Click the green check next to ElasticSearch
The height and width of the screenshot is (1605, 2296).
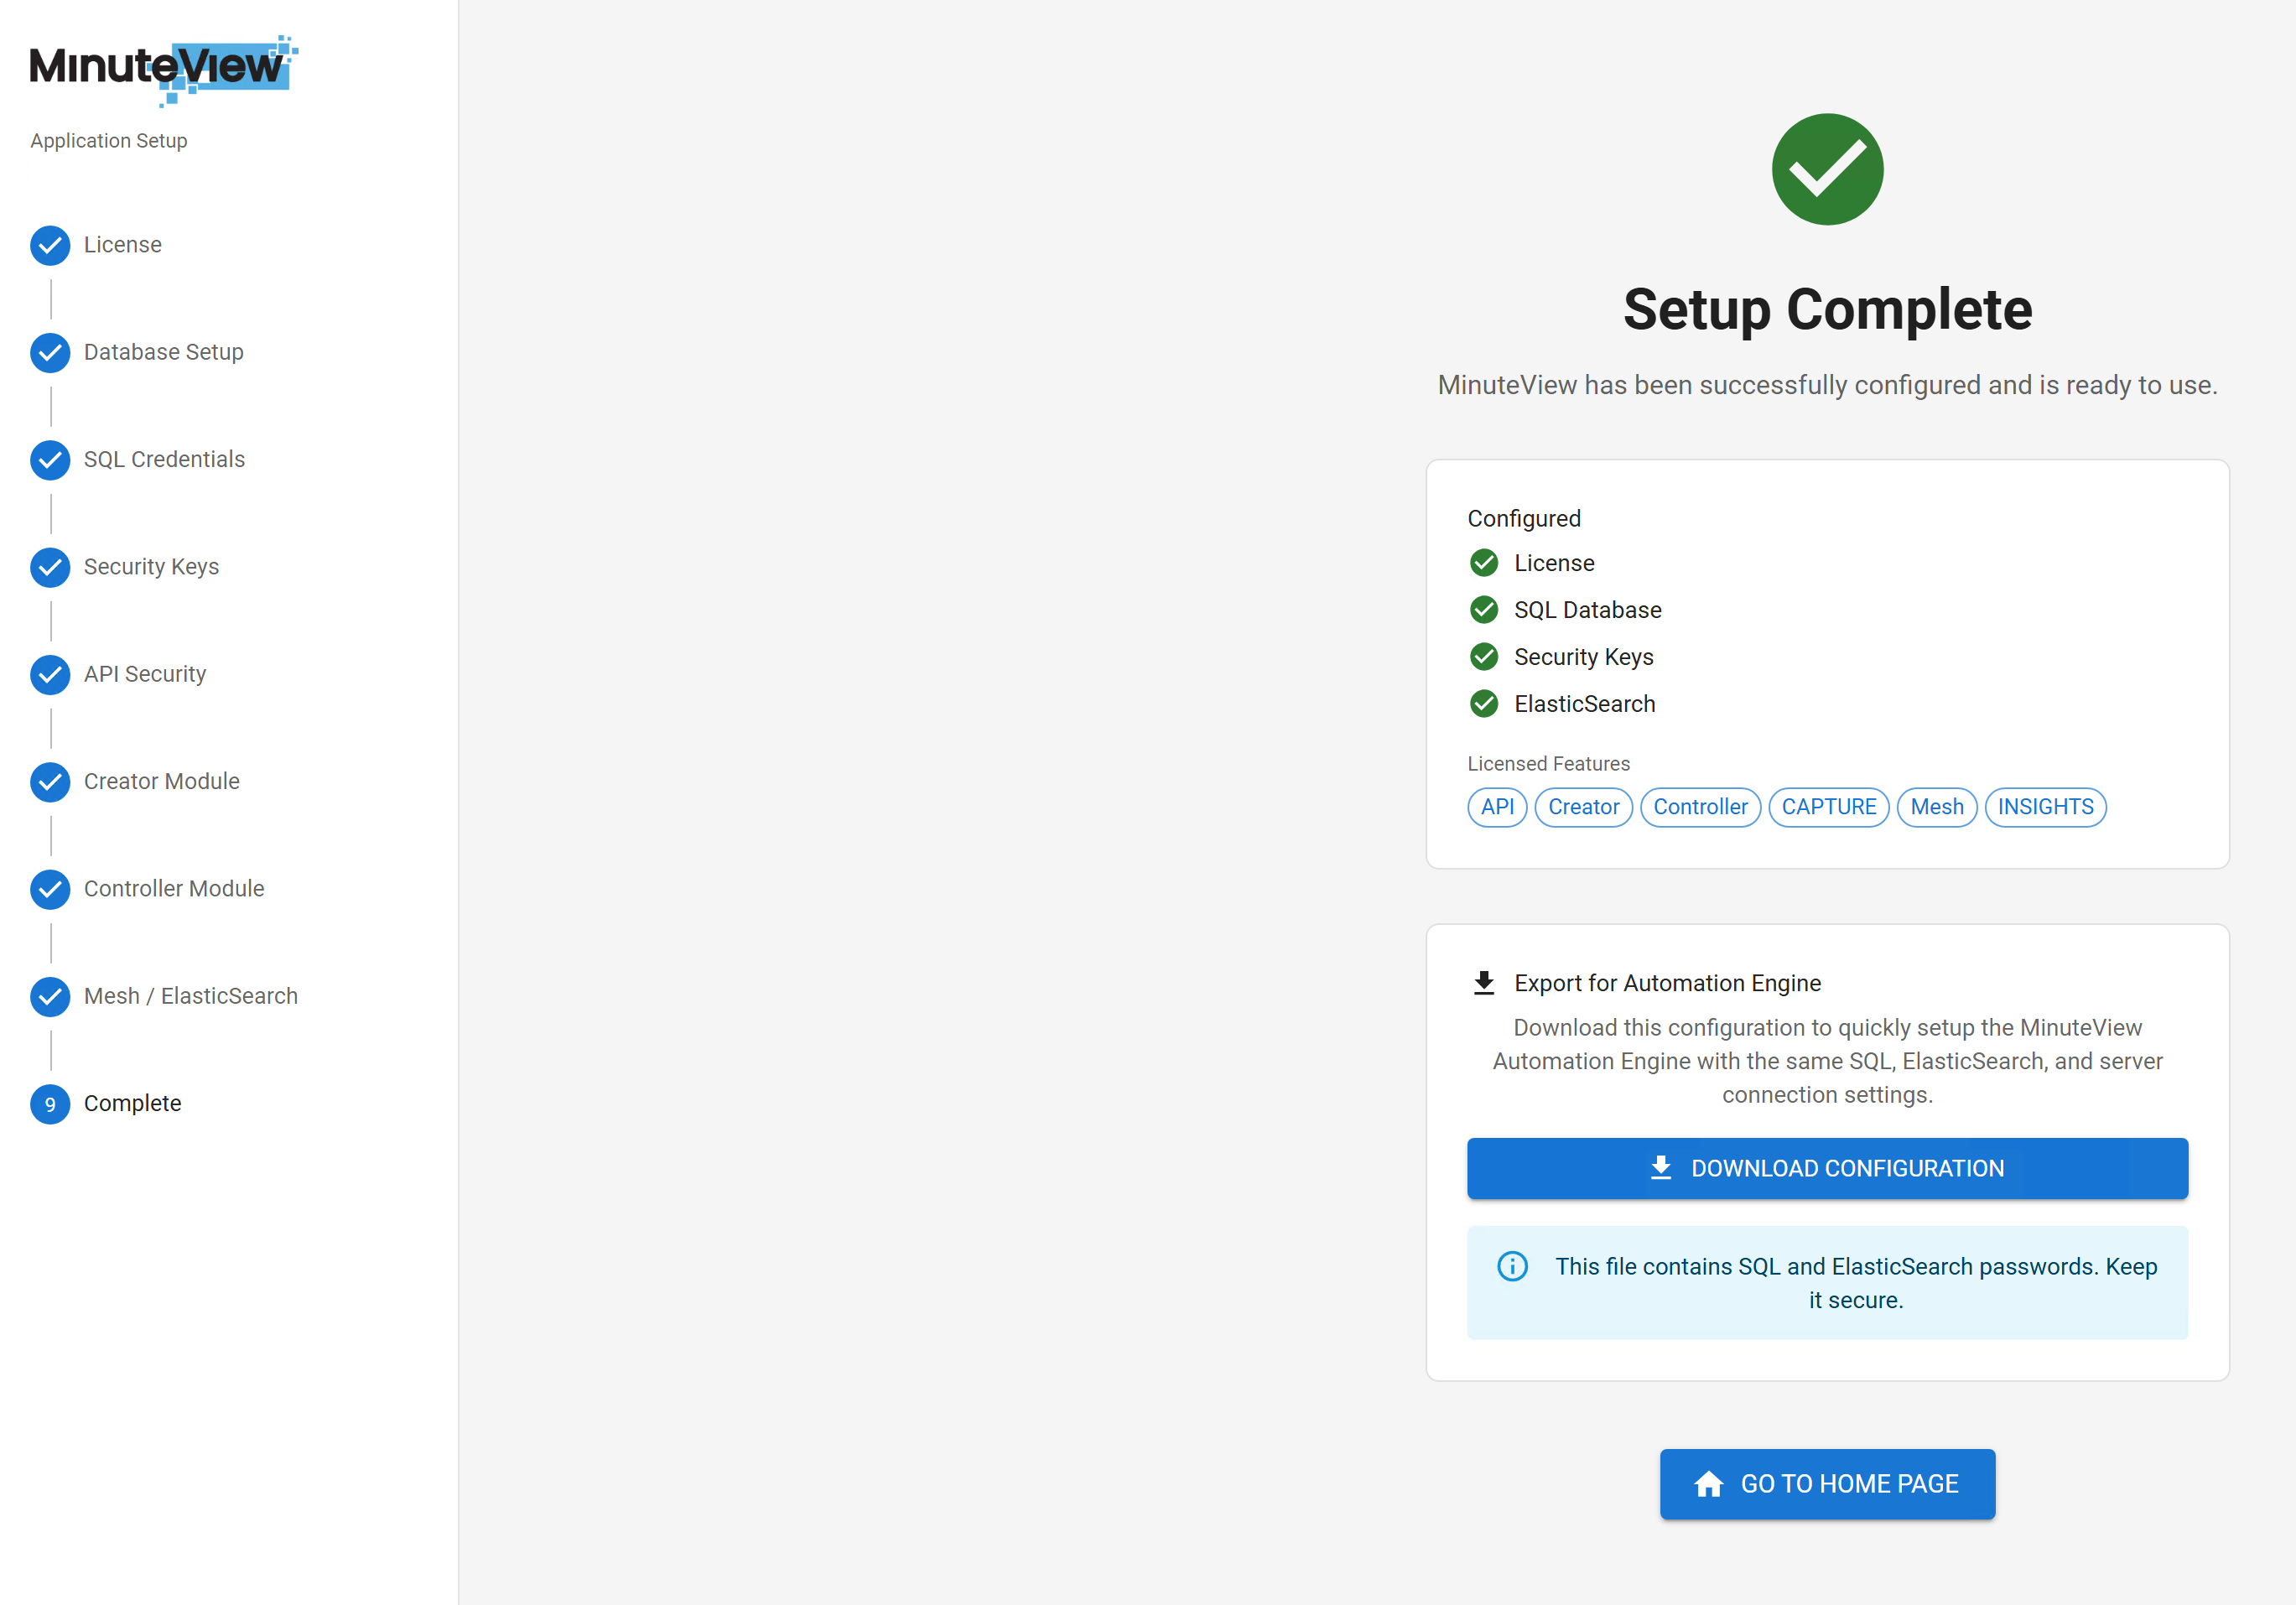tap(1484, 703)
